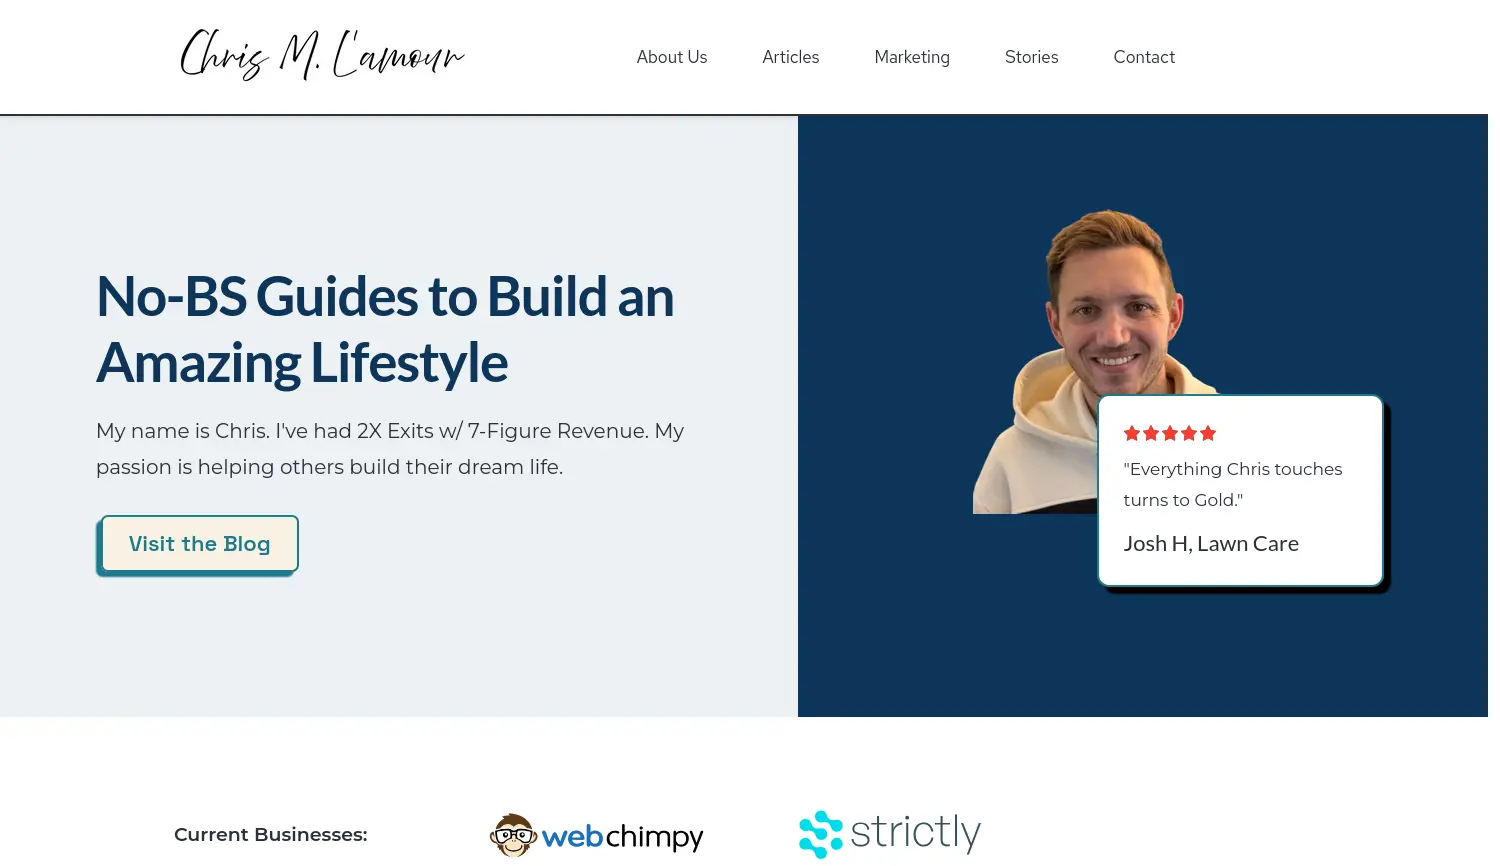Open the webchimpy wordmark link

(623, 836)
